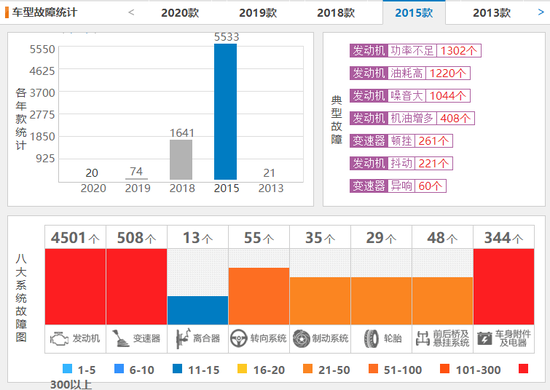Click the suspension axle icon 前后桥及悬挂系统
550x390 pixels.
[423, 338]
